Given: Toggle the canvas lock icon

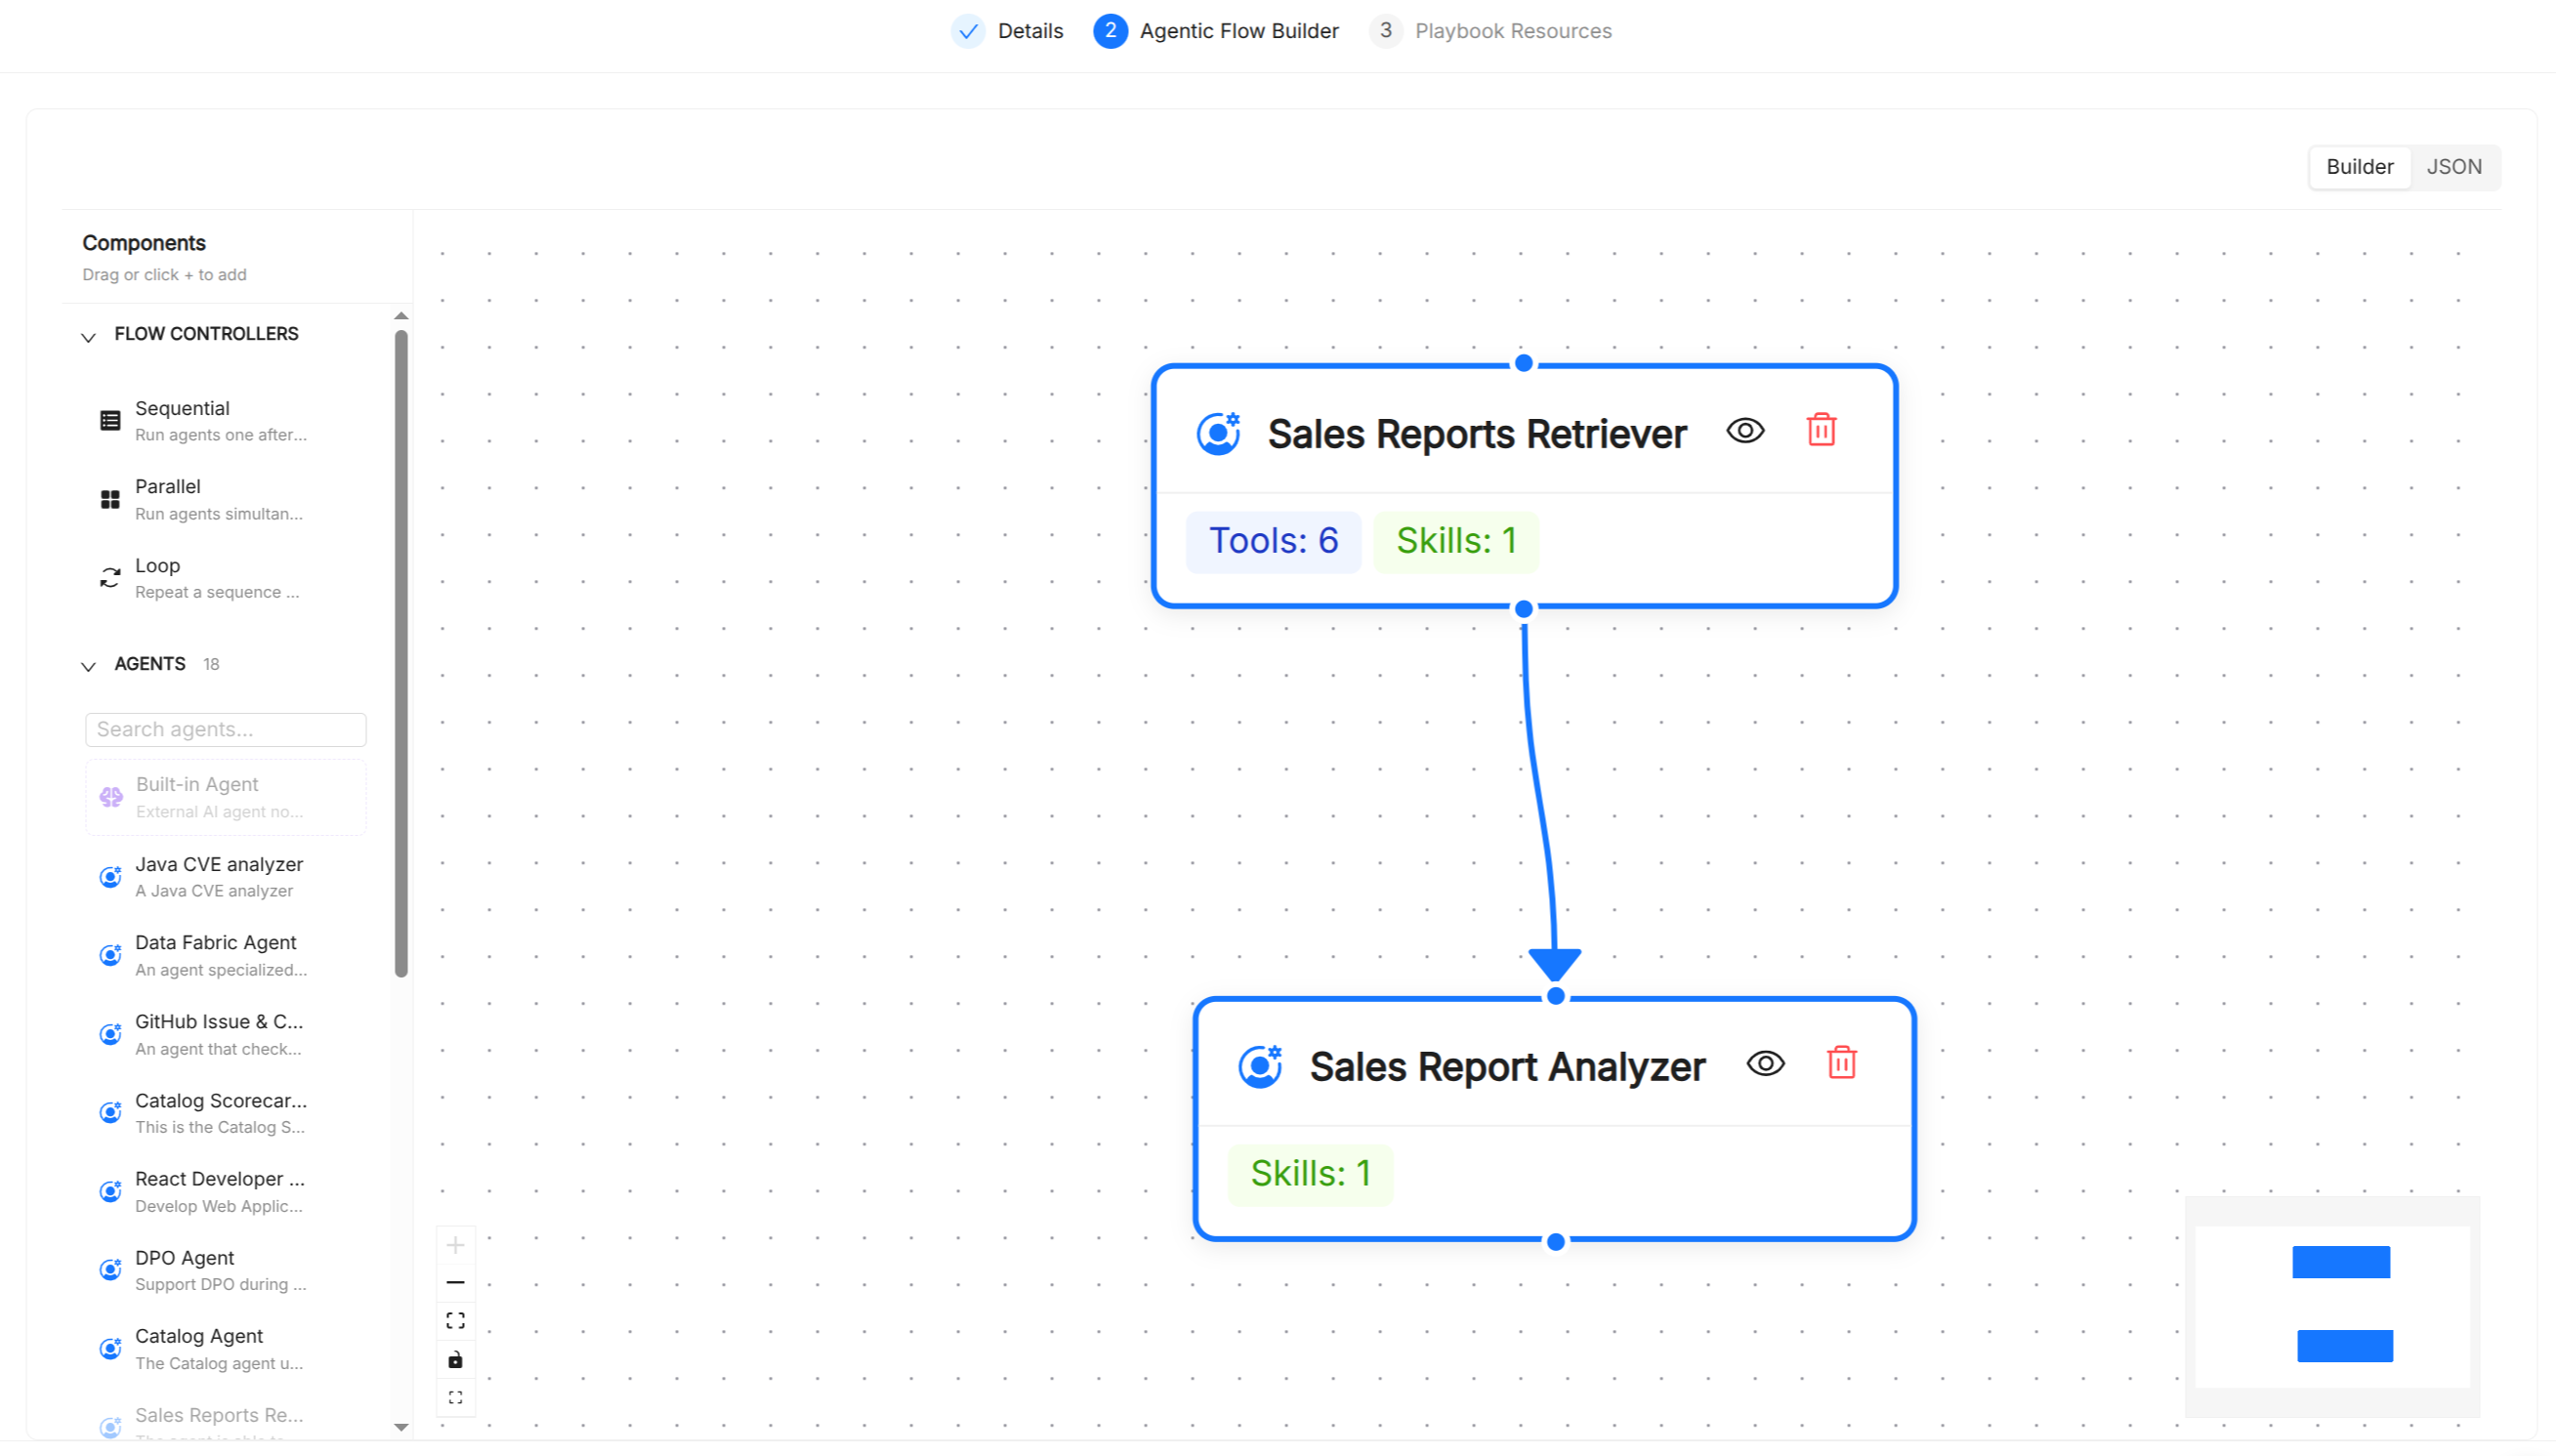Looking at the screenshot, I should 455,1359.
